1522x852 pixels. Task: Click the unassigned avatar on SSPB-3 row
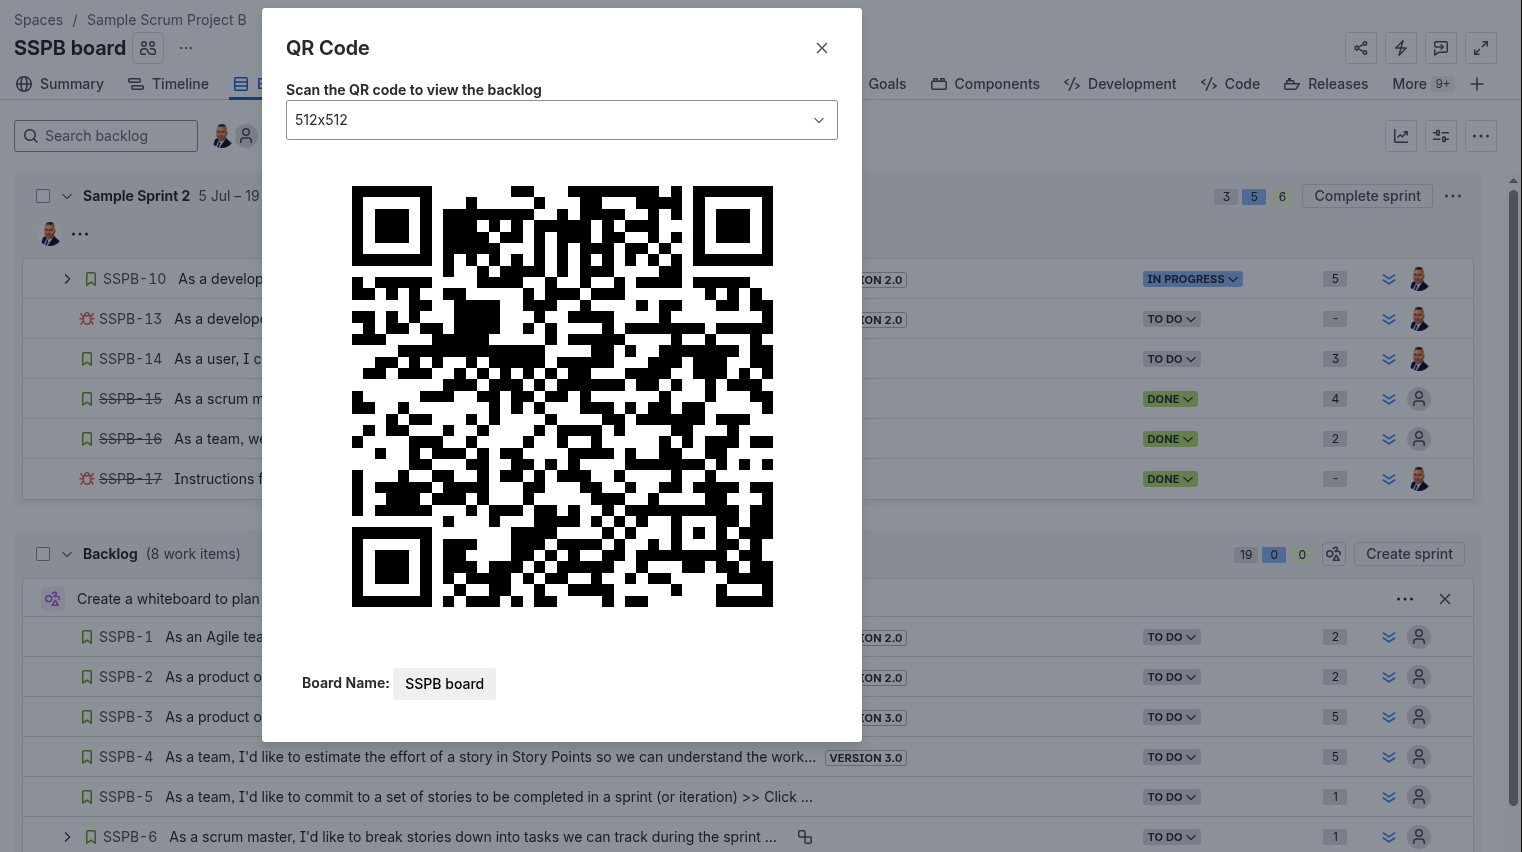(x=1419, y=717)
